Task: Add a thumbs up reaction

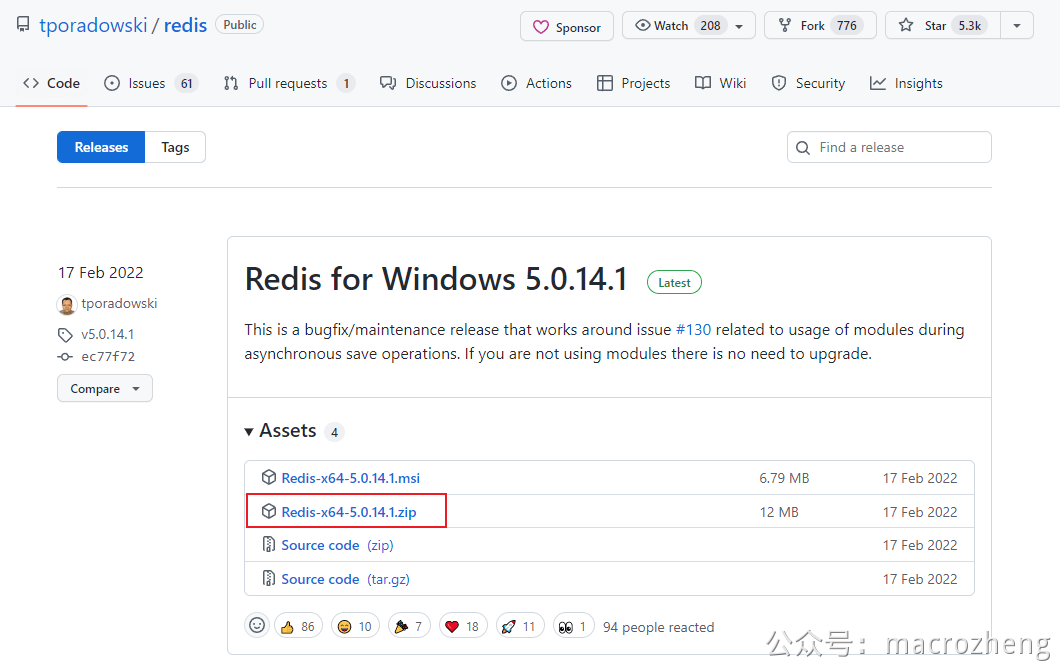Action: 298,627
